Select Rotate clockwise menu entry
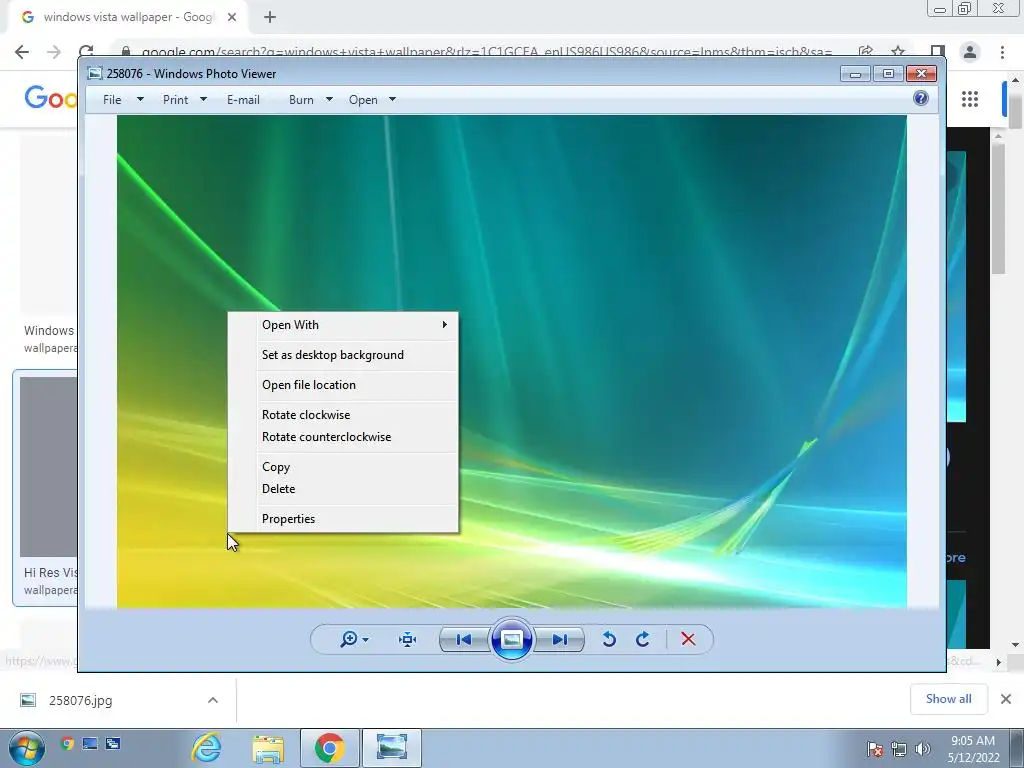Viewport: 1024px width, 768px height. 343,415
